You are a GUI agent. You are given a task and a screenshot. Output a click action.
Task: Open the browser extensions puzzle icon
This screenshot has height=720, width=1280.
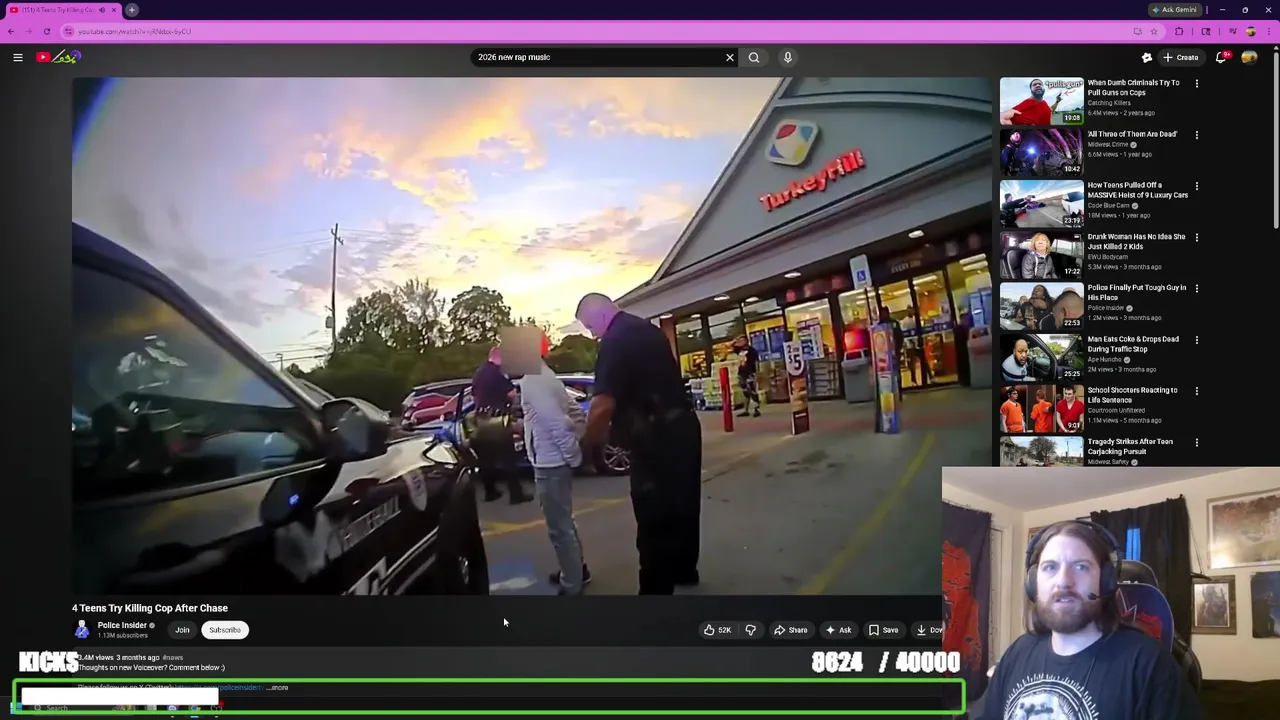1179,31
